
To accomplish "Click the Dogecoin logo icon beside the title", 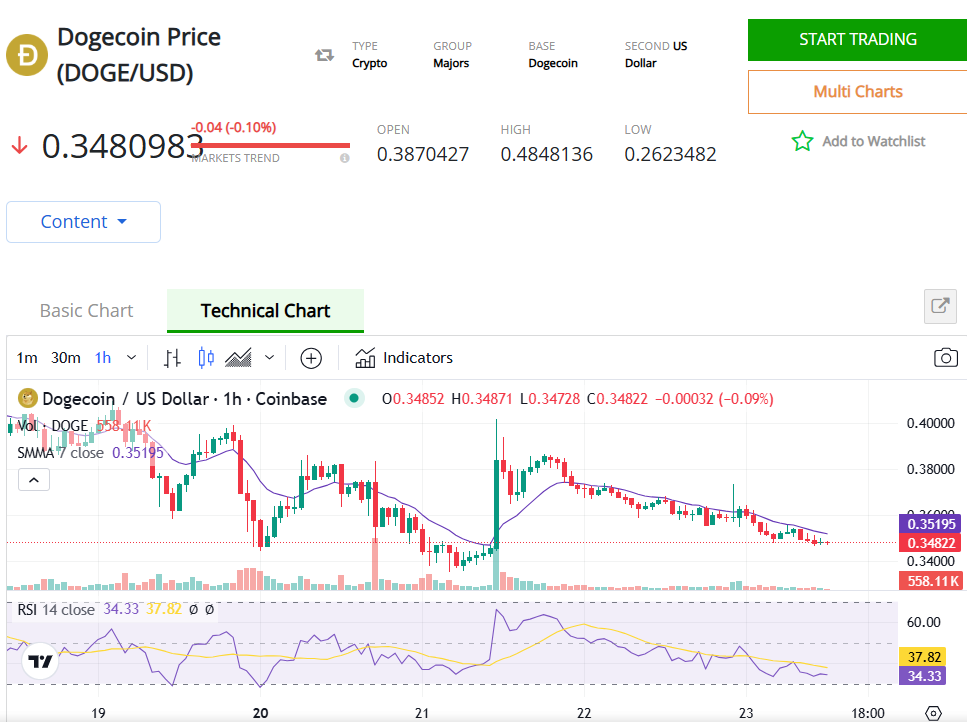I will 27,55.
